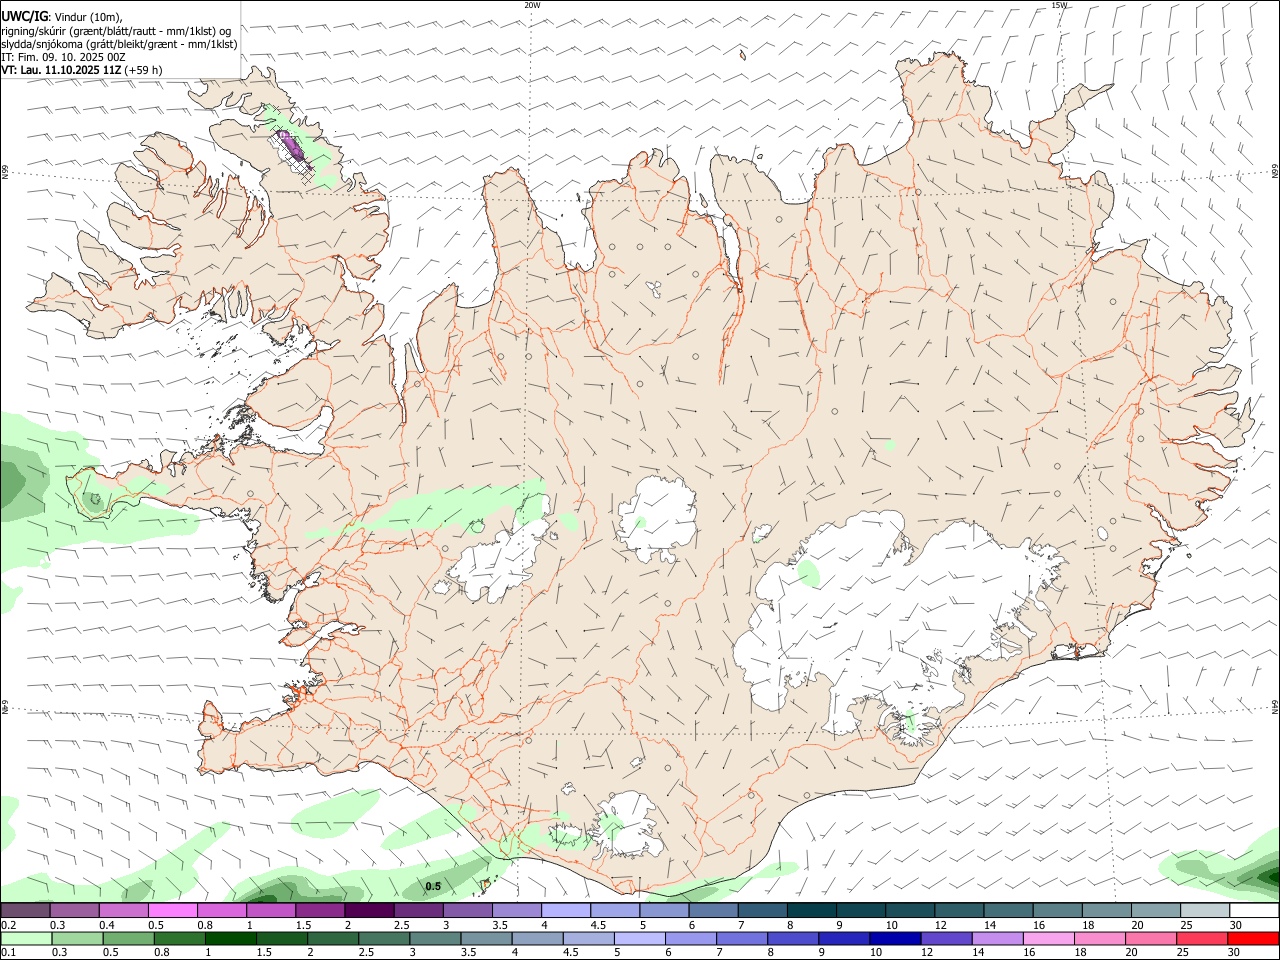Pick the dark teal 8 swatch in top legend
This screenshot has width=1280, height=960.
point(811,910)
